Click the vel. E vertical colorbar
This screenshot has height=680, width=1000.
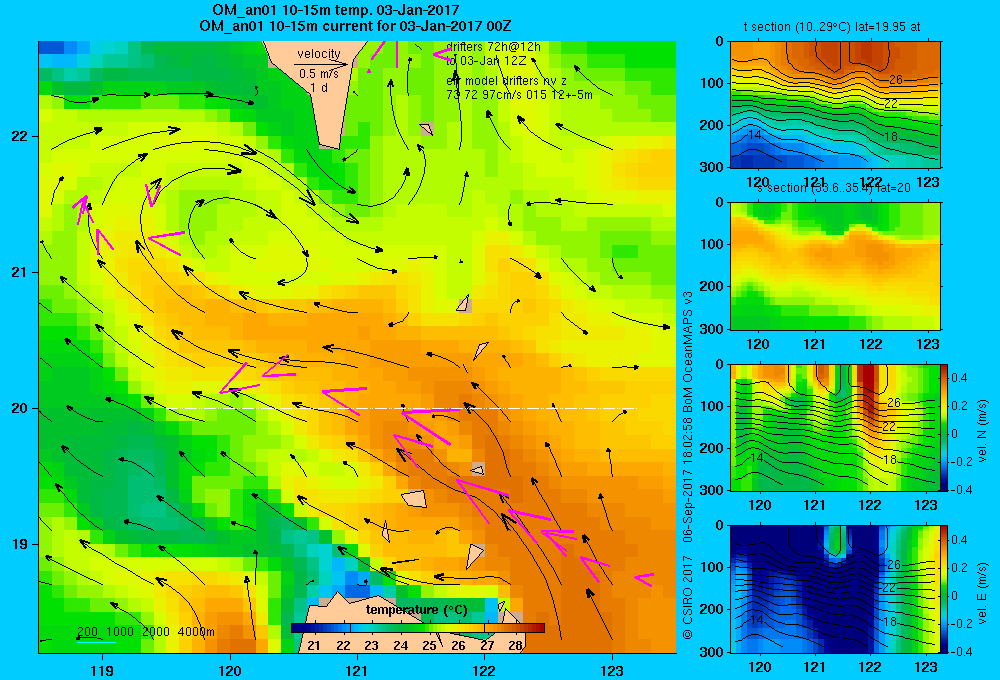coord(944,589)
